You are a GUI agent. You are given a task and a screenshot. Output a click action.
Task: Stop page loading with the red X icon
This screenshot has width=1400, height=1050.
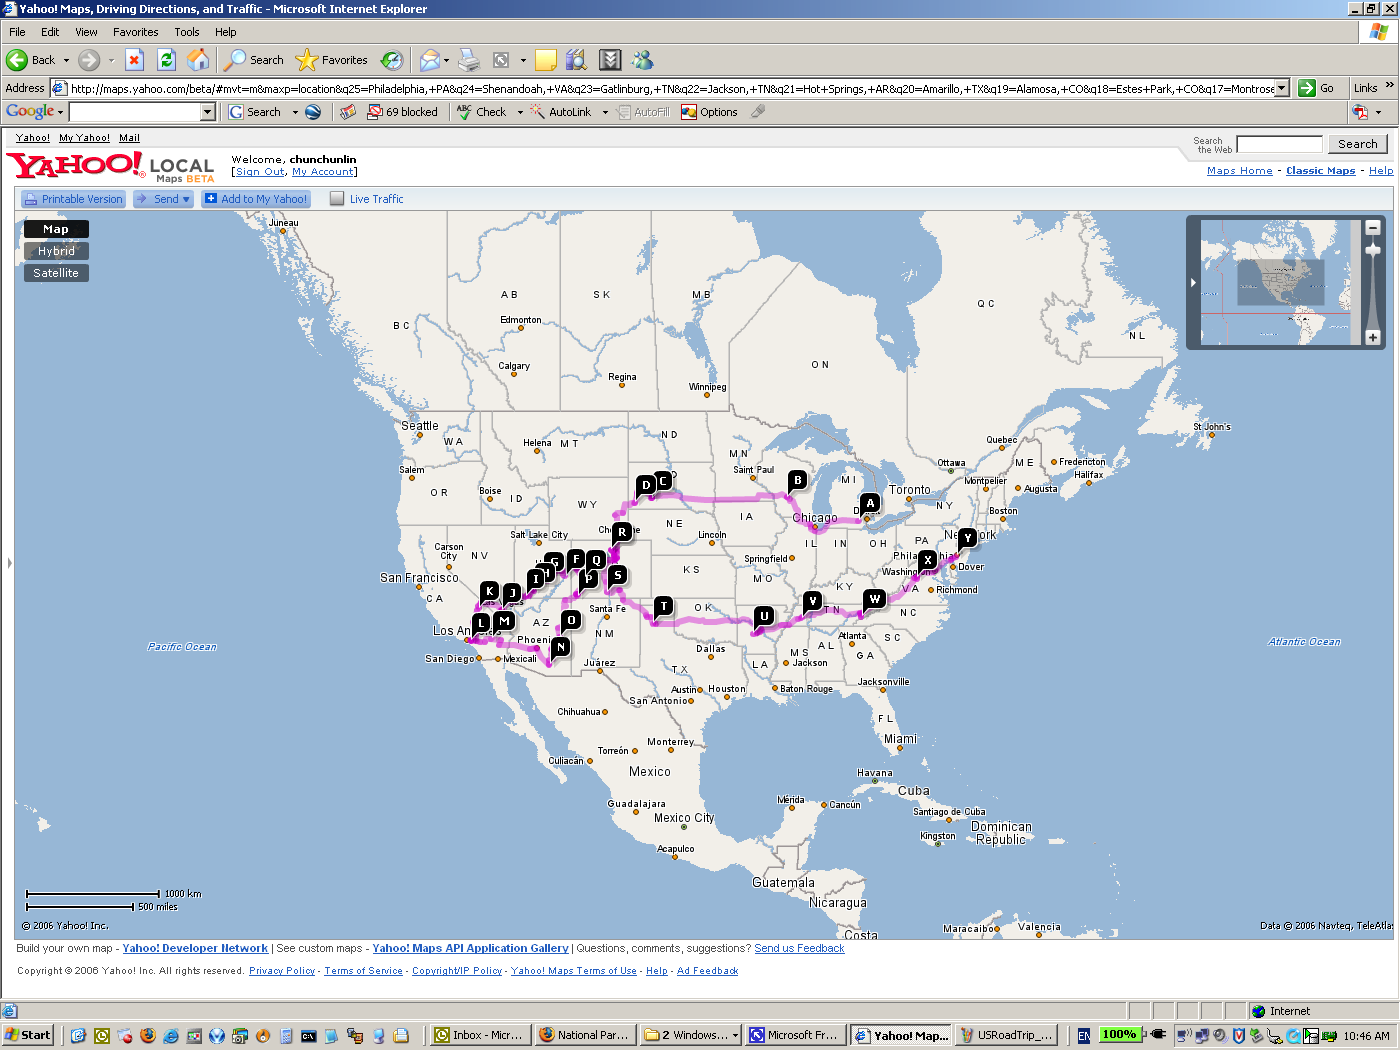[x=134, y=60]
